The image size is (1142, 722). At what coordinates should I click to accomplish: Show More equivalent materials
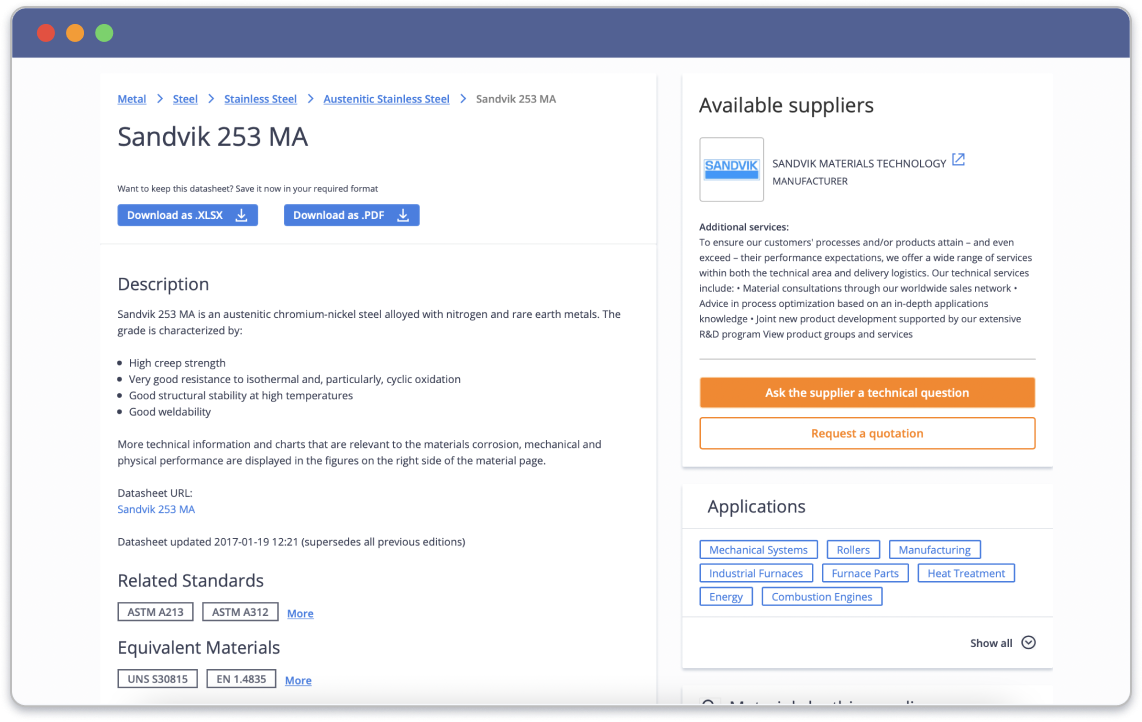pos(298,681)
